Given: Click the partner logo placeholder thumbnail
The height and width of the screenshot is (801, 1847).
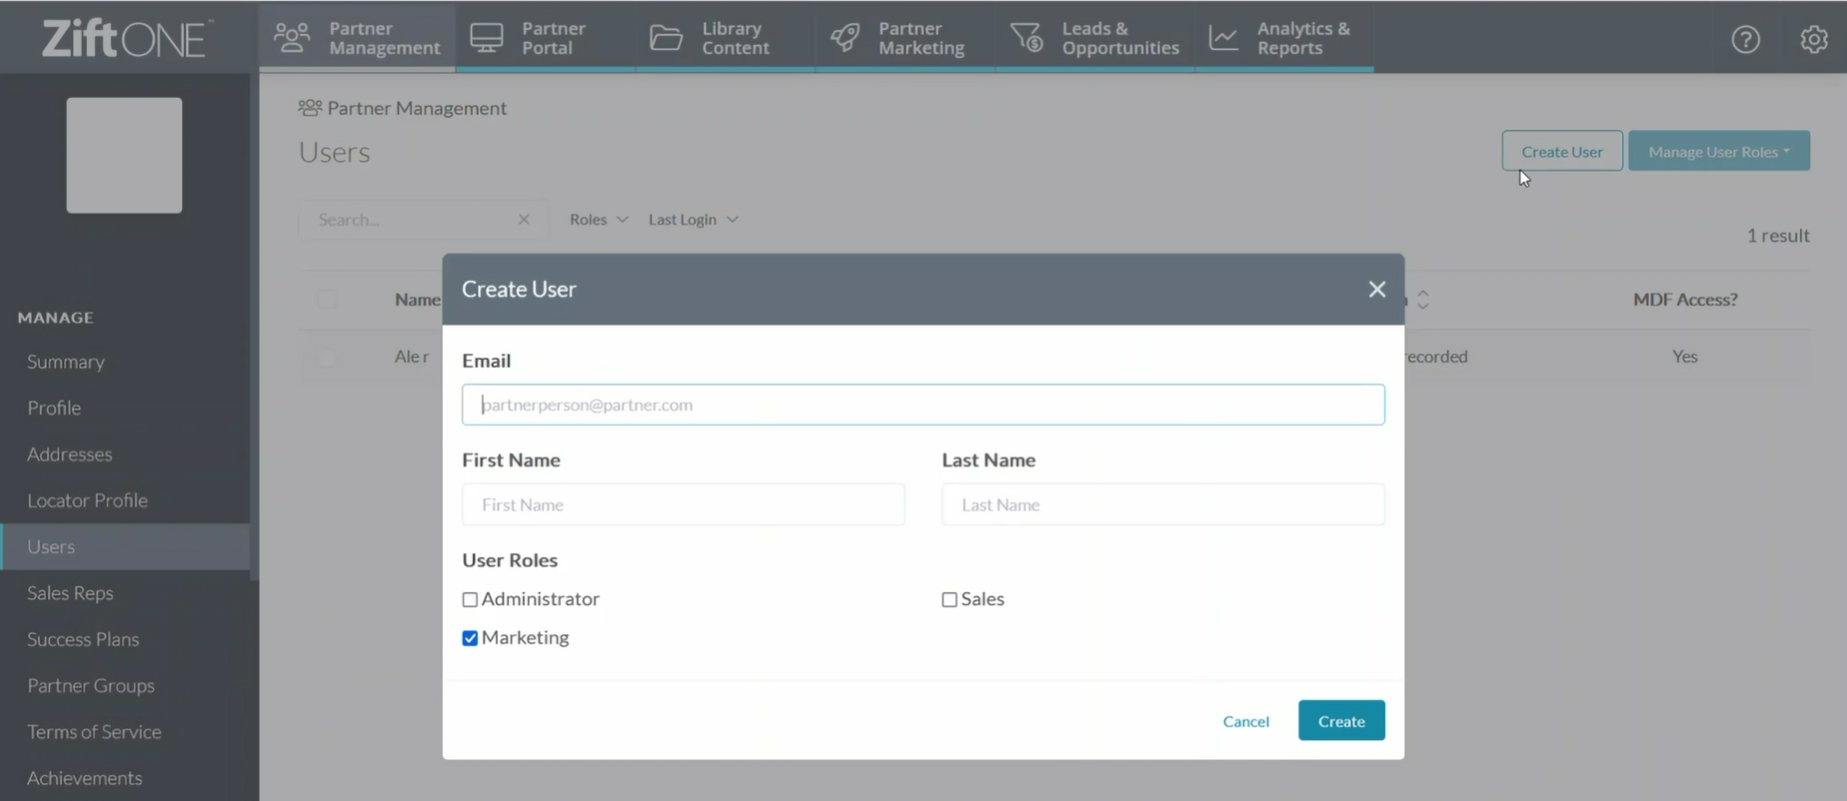Looking at the screenshot, I should click(124, 155).
